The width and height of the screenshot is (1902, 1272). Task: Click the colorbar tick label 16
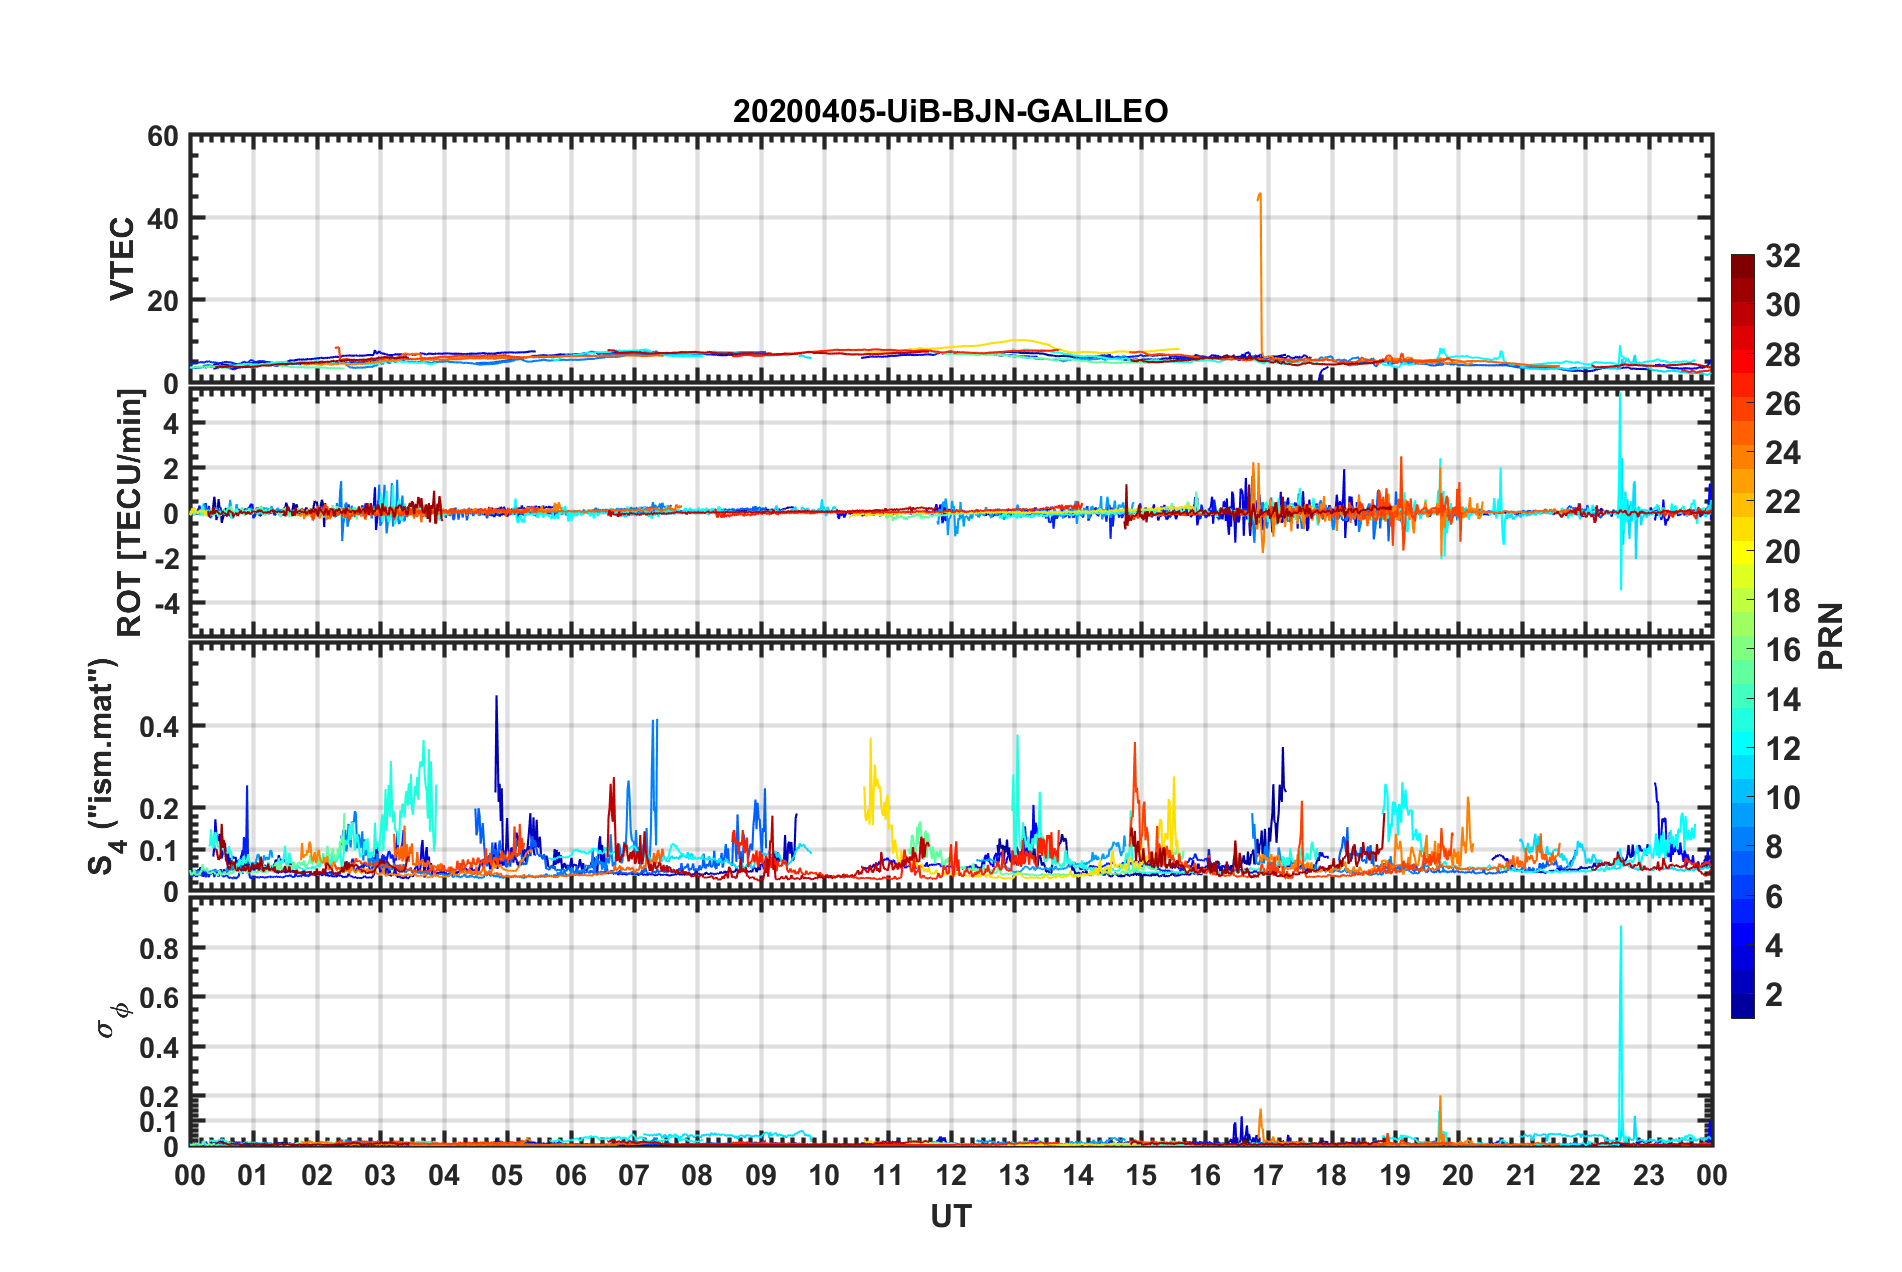[x=1782, y=650]
